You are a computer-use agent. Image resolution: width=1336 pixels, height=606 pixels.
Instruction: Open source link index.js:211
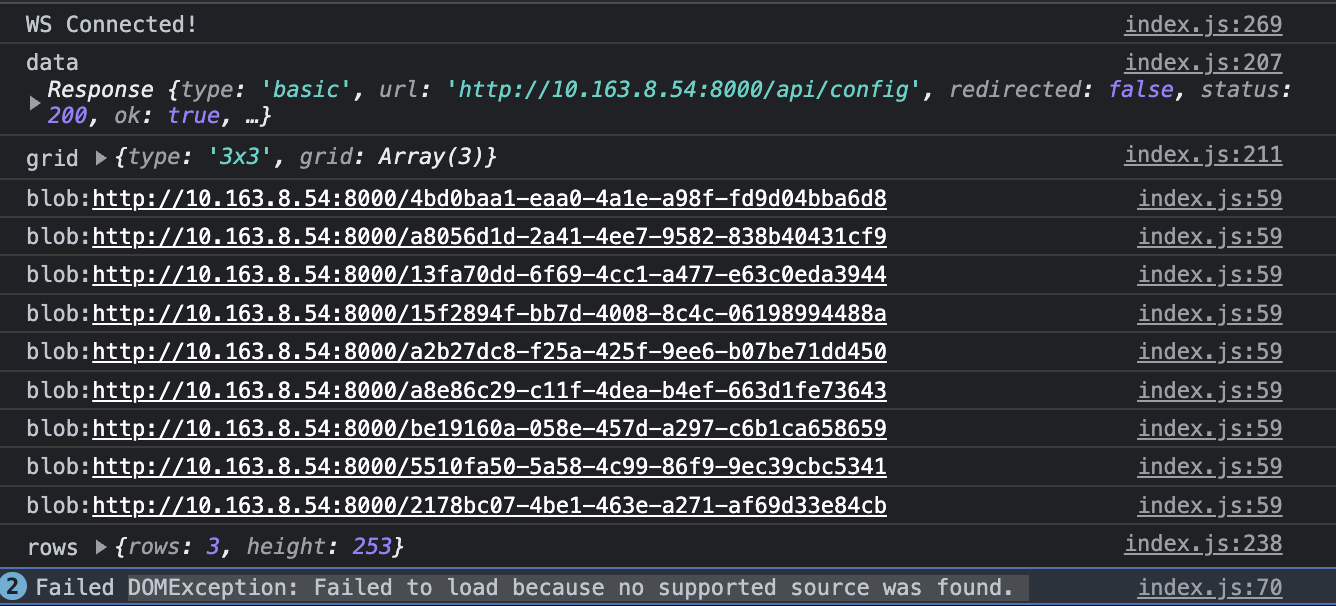click(1203, 155)
